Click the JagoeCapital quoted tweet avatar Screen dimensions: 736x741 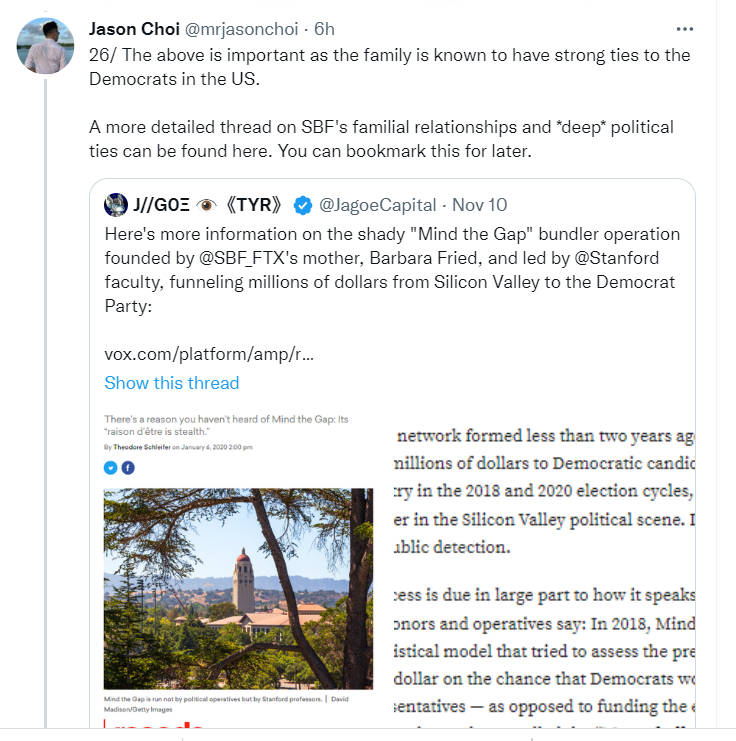pos(116,205)
